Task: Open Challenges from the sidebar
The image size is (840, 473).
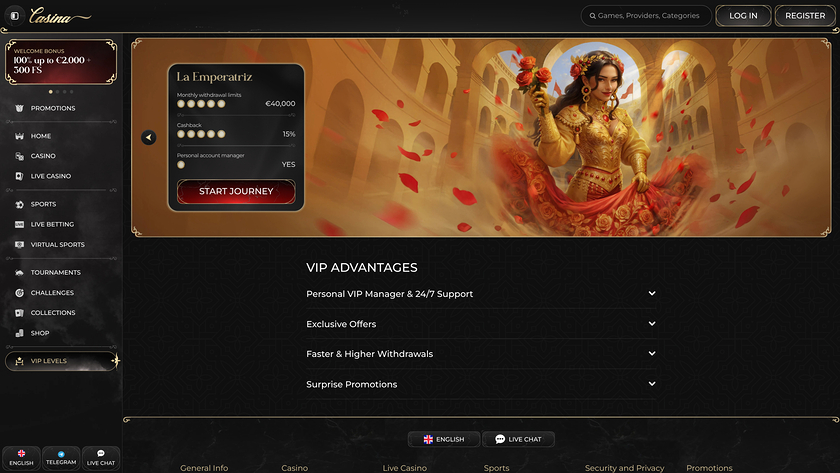Action: [x=52, y=293]
